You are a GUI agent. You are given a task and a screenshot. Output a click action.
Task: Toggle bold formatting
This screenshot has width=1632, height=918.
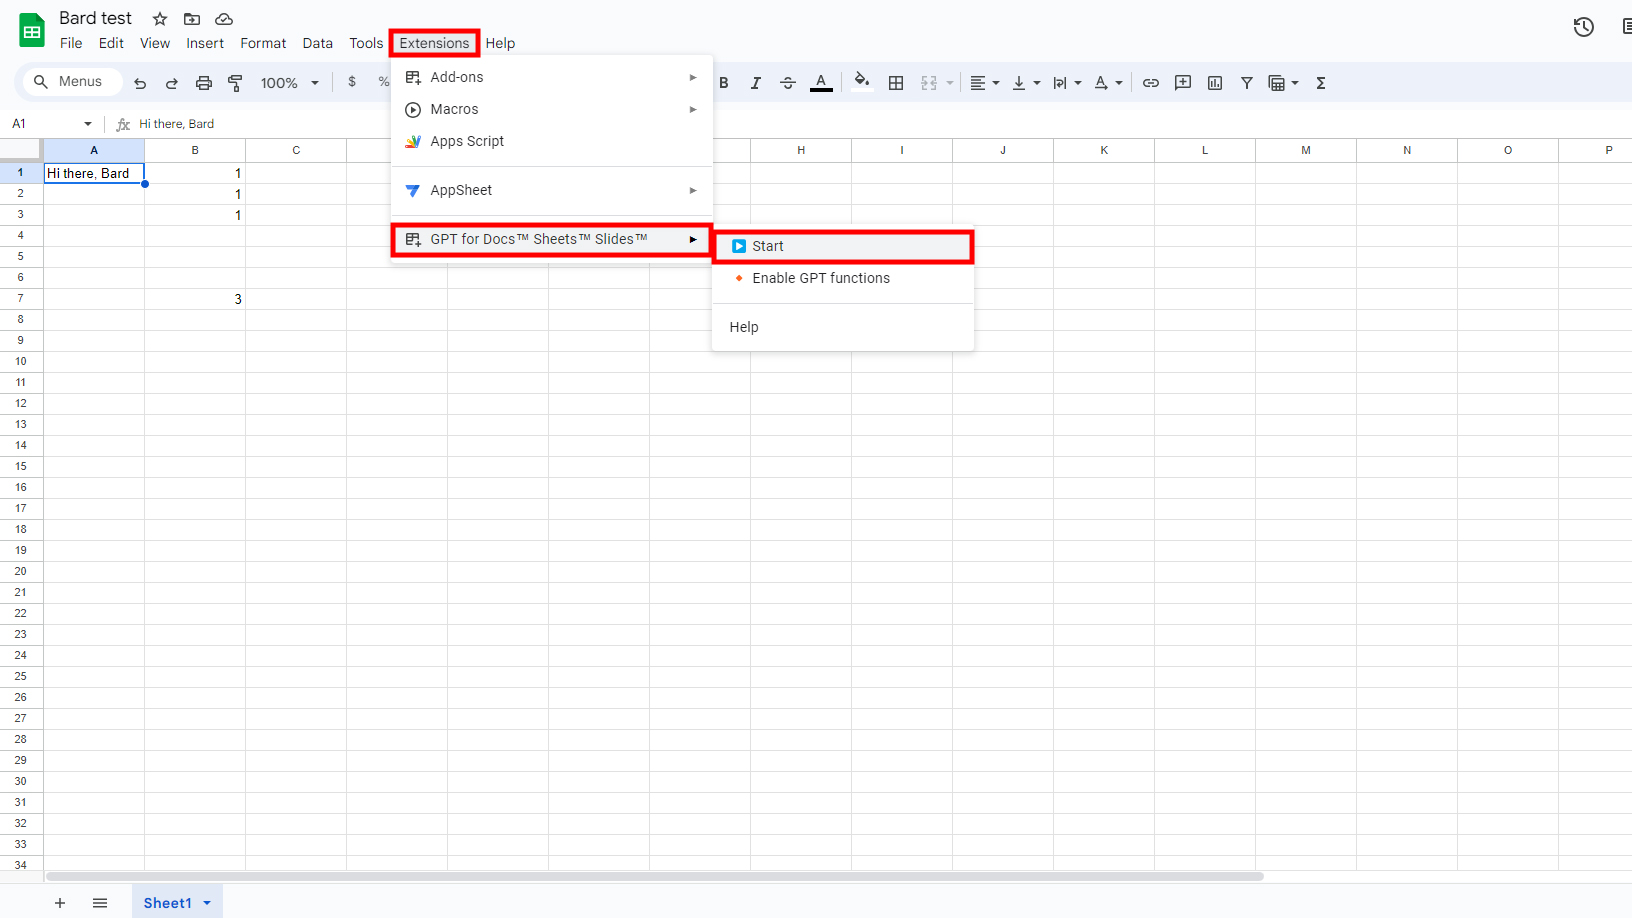coord(724,83)
